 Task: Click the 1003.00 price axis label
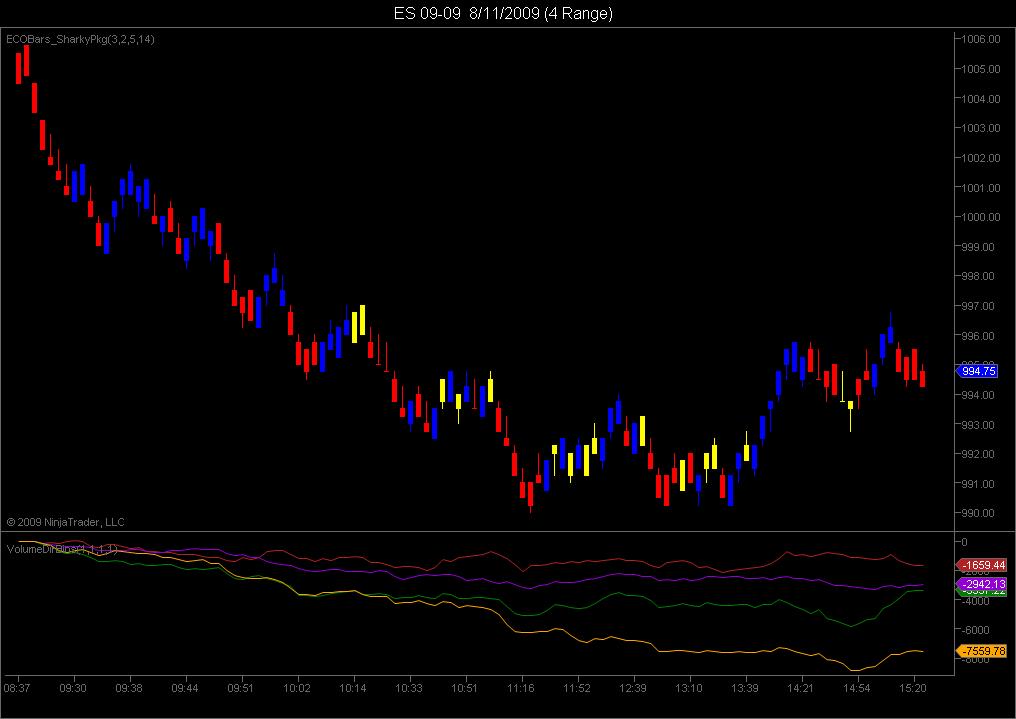(x=981, y=128)
